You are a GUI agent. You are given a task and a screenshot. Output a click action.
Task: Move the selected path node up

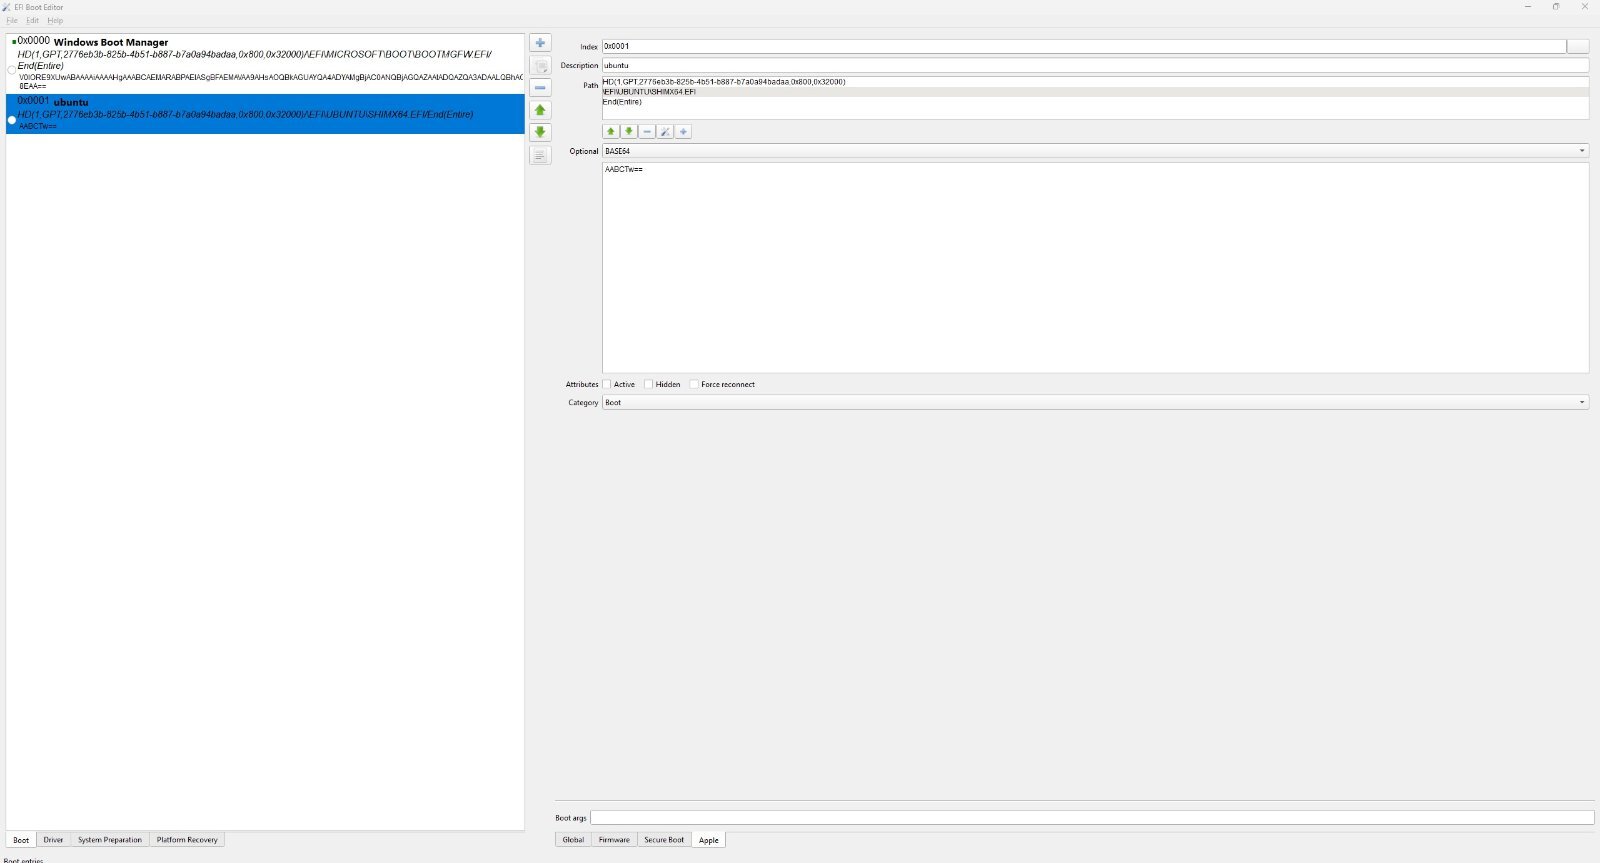tap(611, 131)
